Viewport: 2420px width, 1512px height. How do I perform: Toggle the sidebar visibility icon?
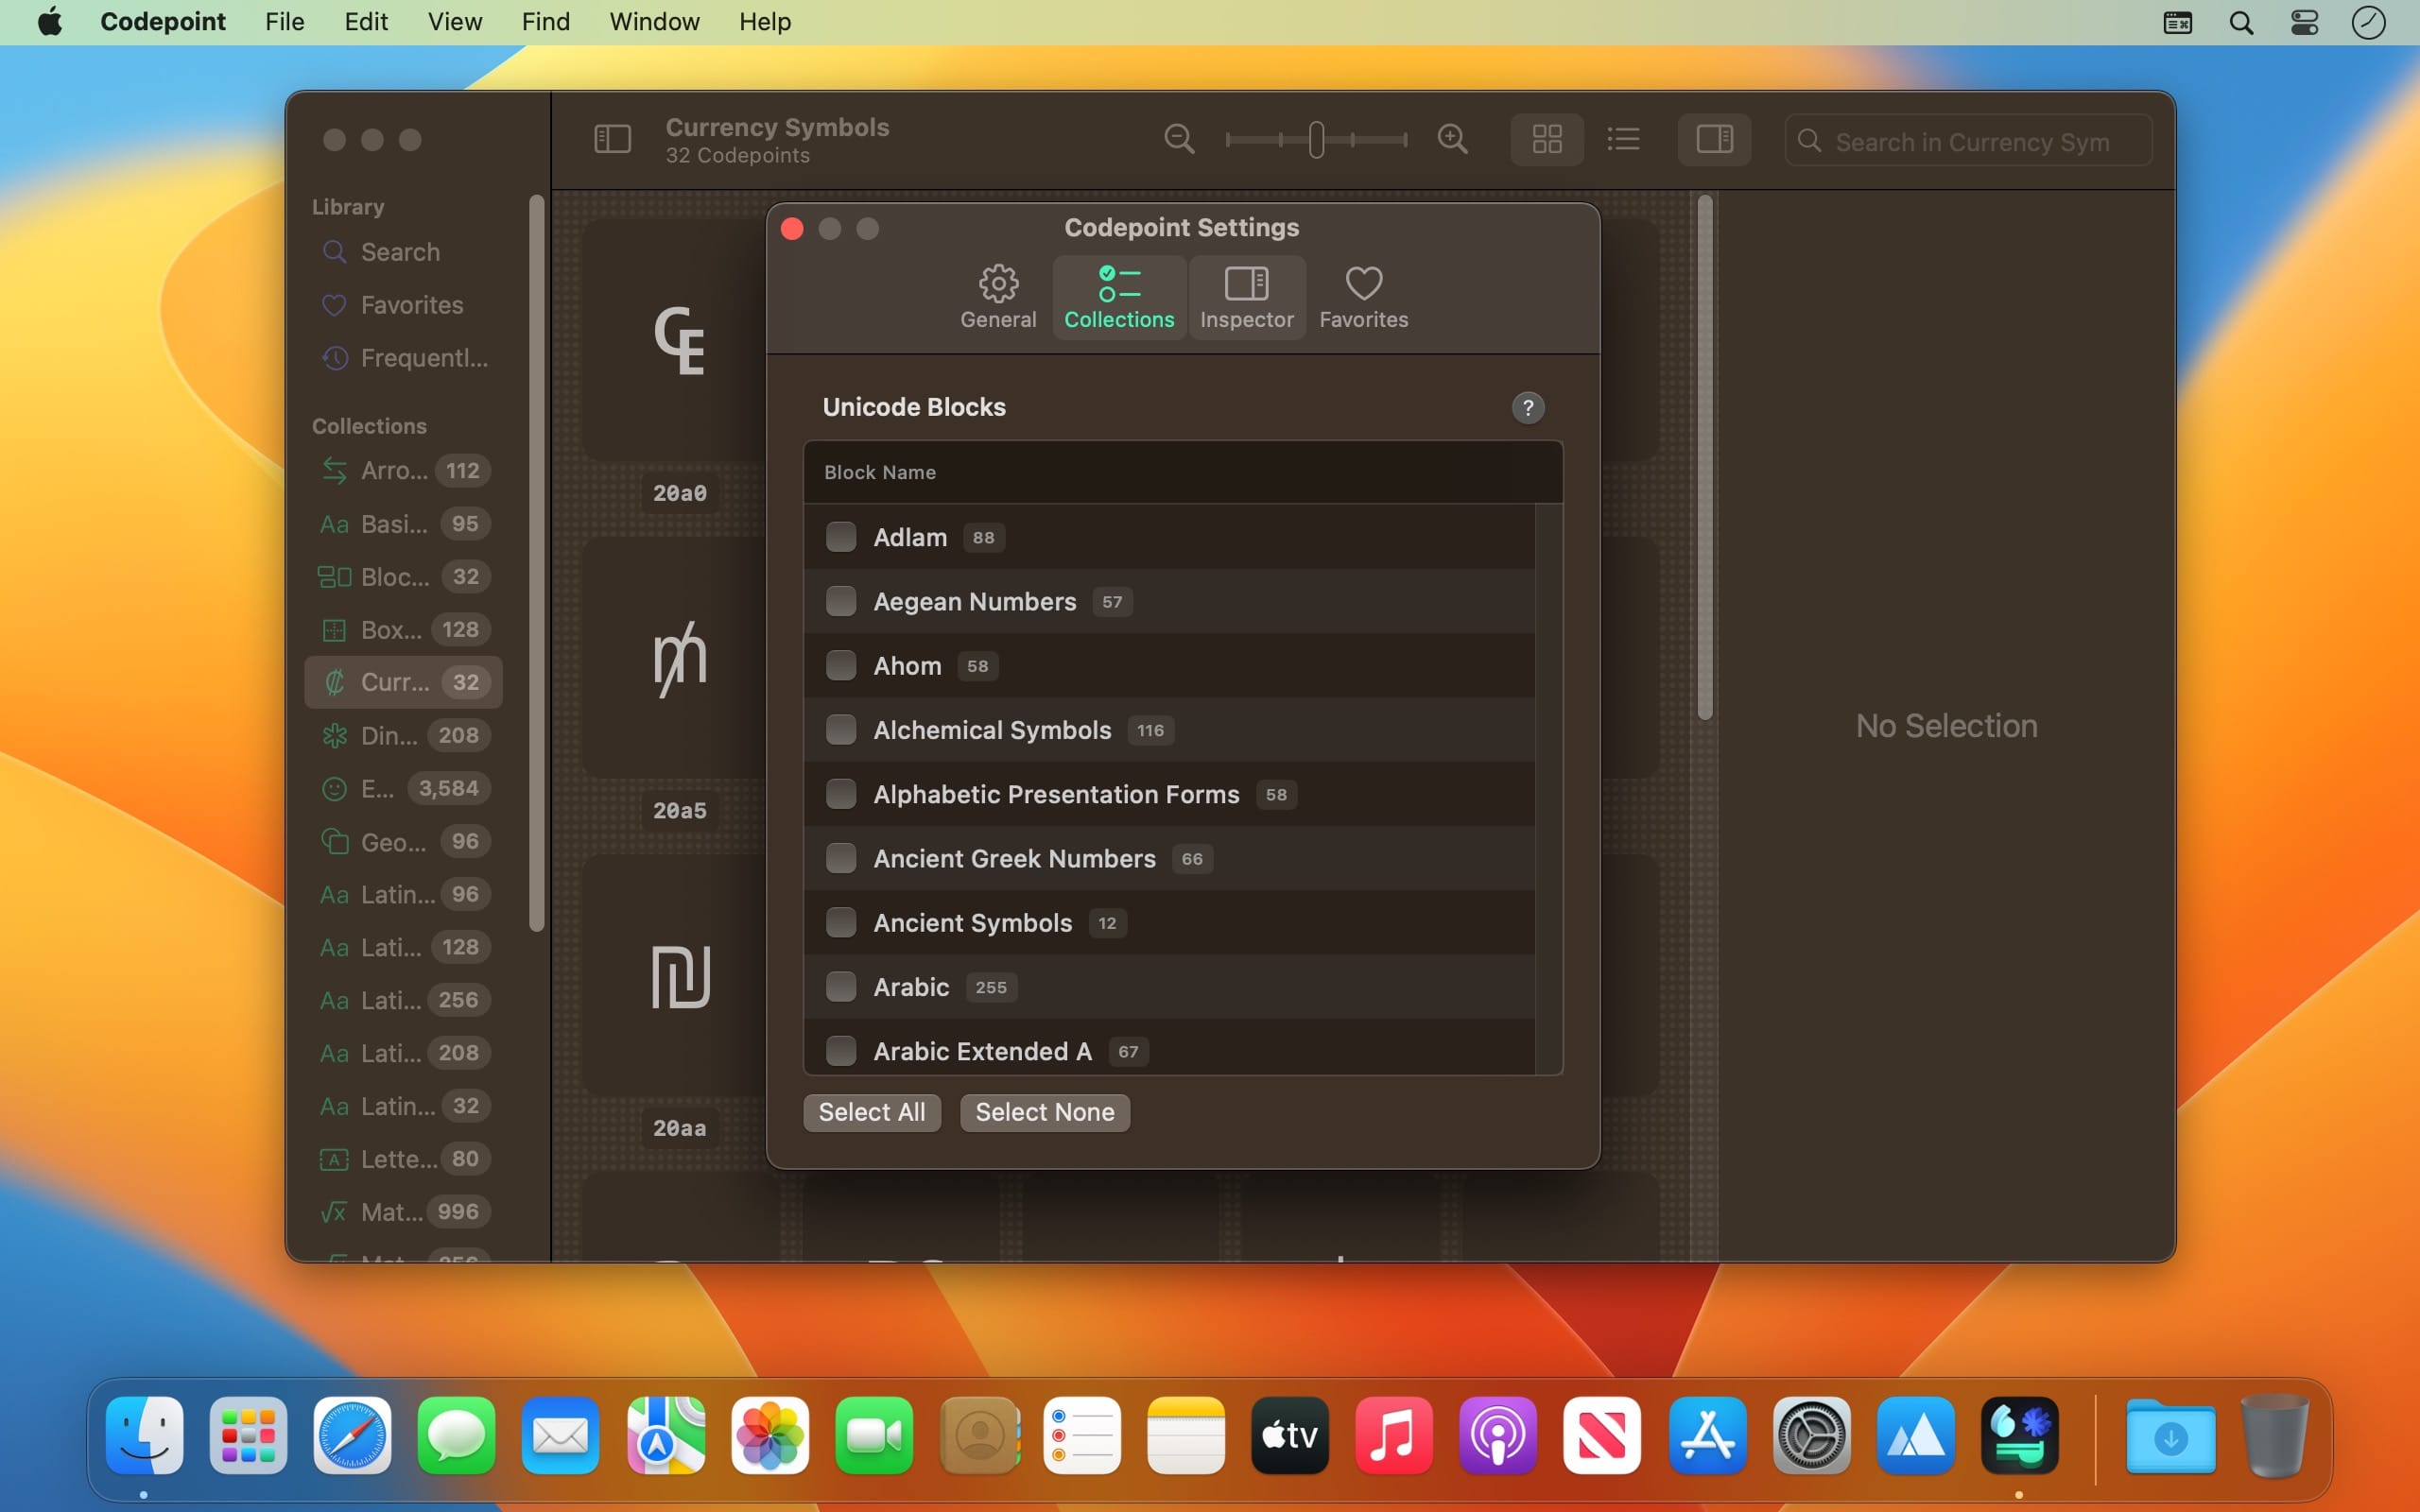[612, 139]
